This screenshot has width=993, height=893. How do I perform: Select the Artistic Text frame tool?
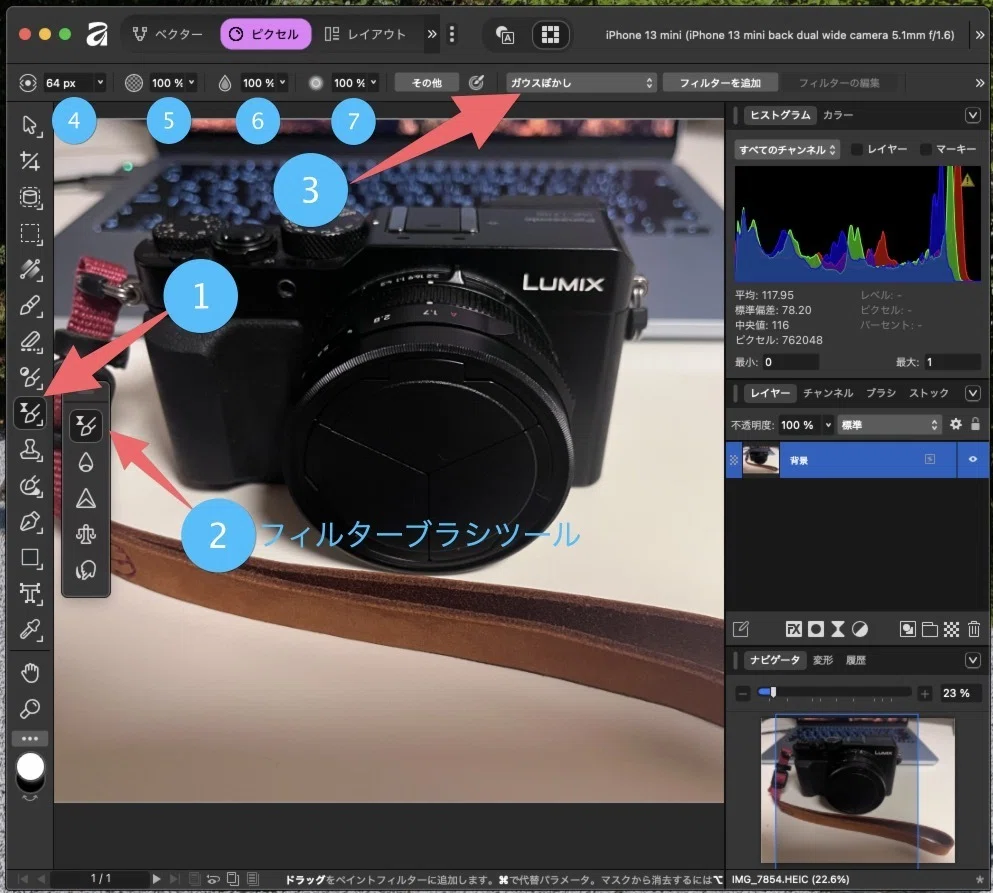29,594
